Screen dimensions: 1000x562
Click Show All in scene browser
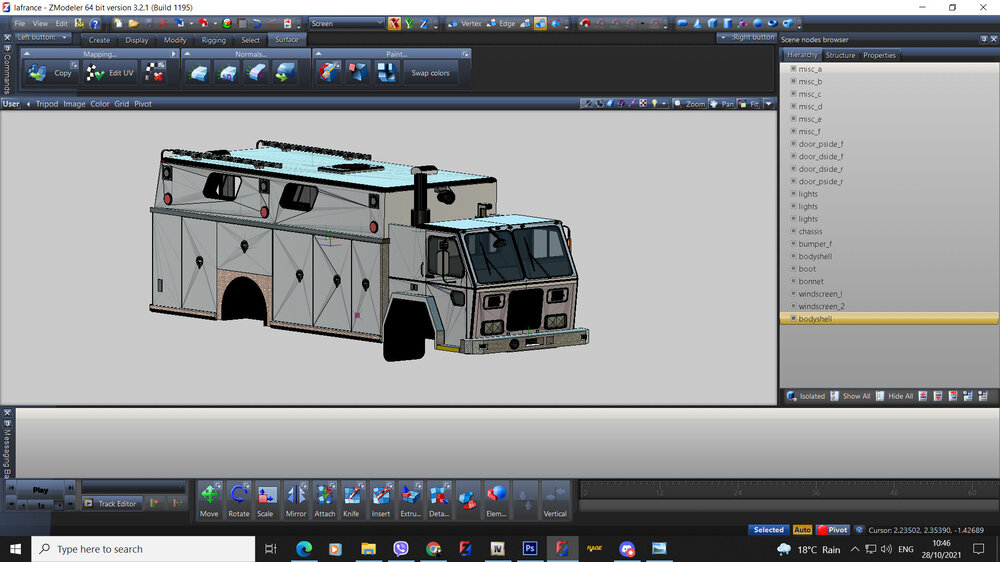(856, 396)
